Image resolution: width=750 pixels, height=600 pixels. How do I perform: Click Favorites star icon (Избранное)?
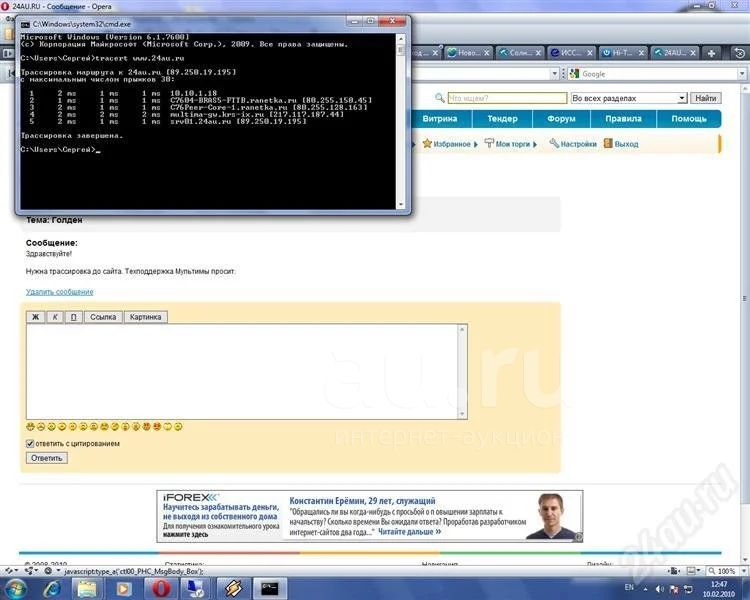tap(427, 144)
